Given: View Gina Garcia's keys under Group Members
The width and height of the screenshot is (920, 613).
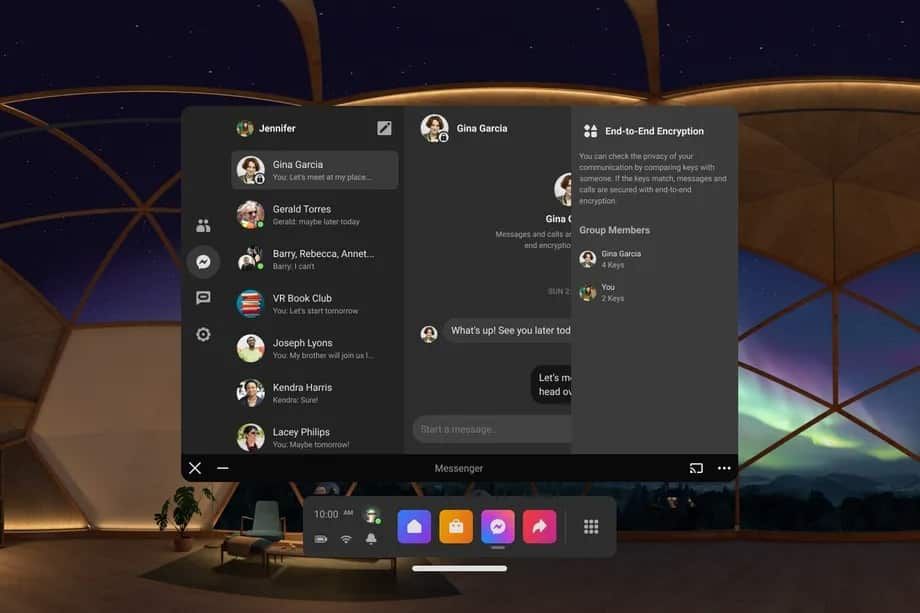Looking at the screenshot, I should [x=610, y=258].
